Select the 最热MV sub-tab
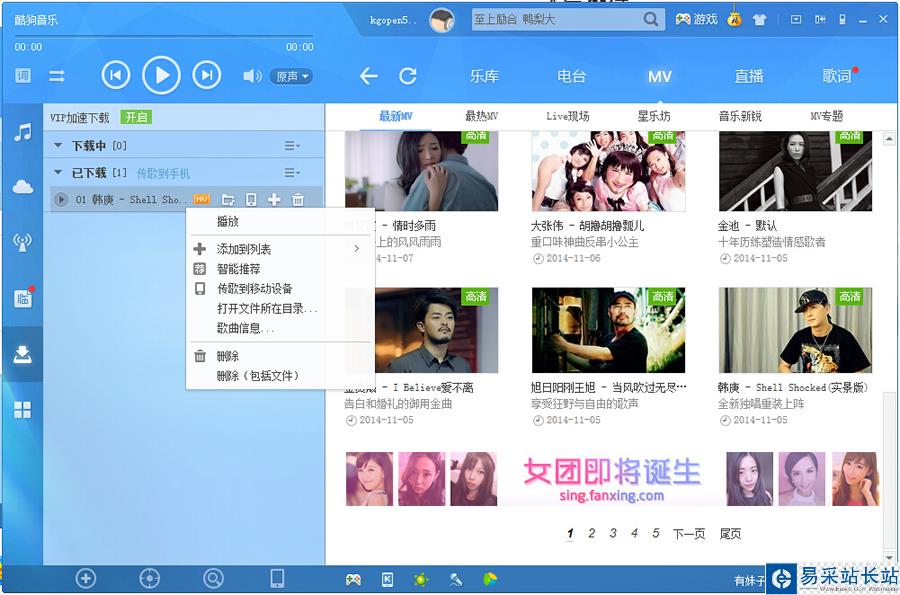The height and width of the screenshot is (595, 900). coord(481,116)
